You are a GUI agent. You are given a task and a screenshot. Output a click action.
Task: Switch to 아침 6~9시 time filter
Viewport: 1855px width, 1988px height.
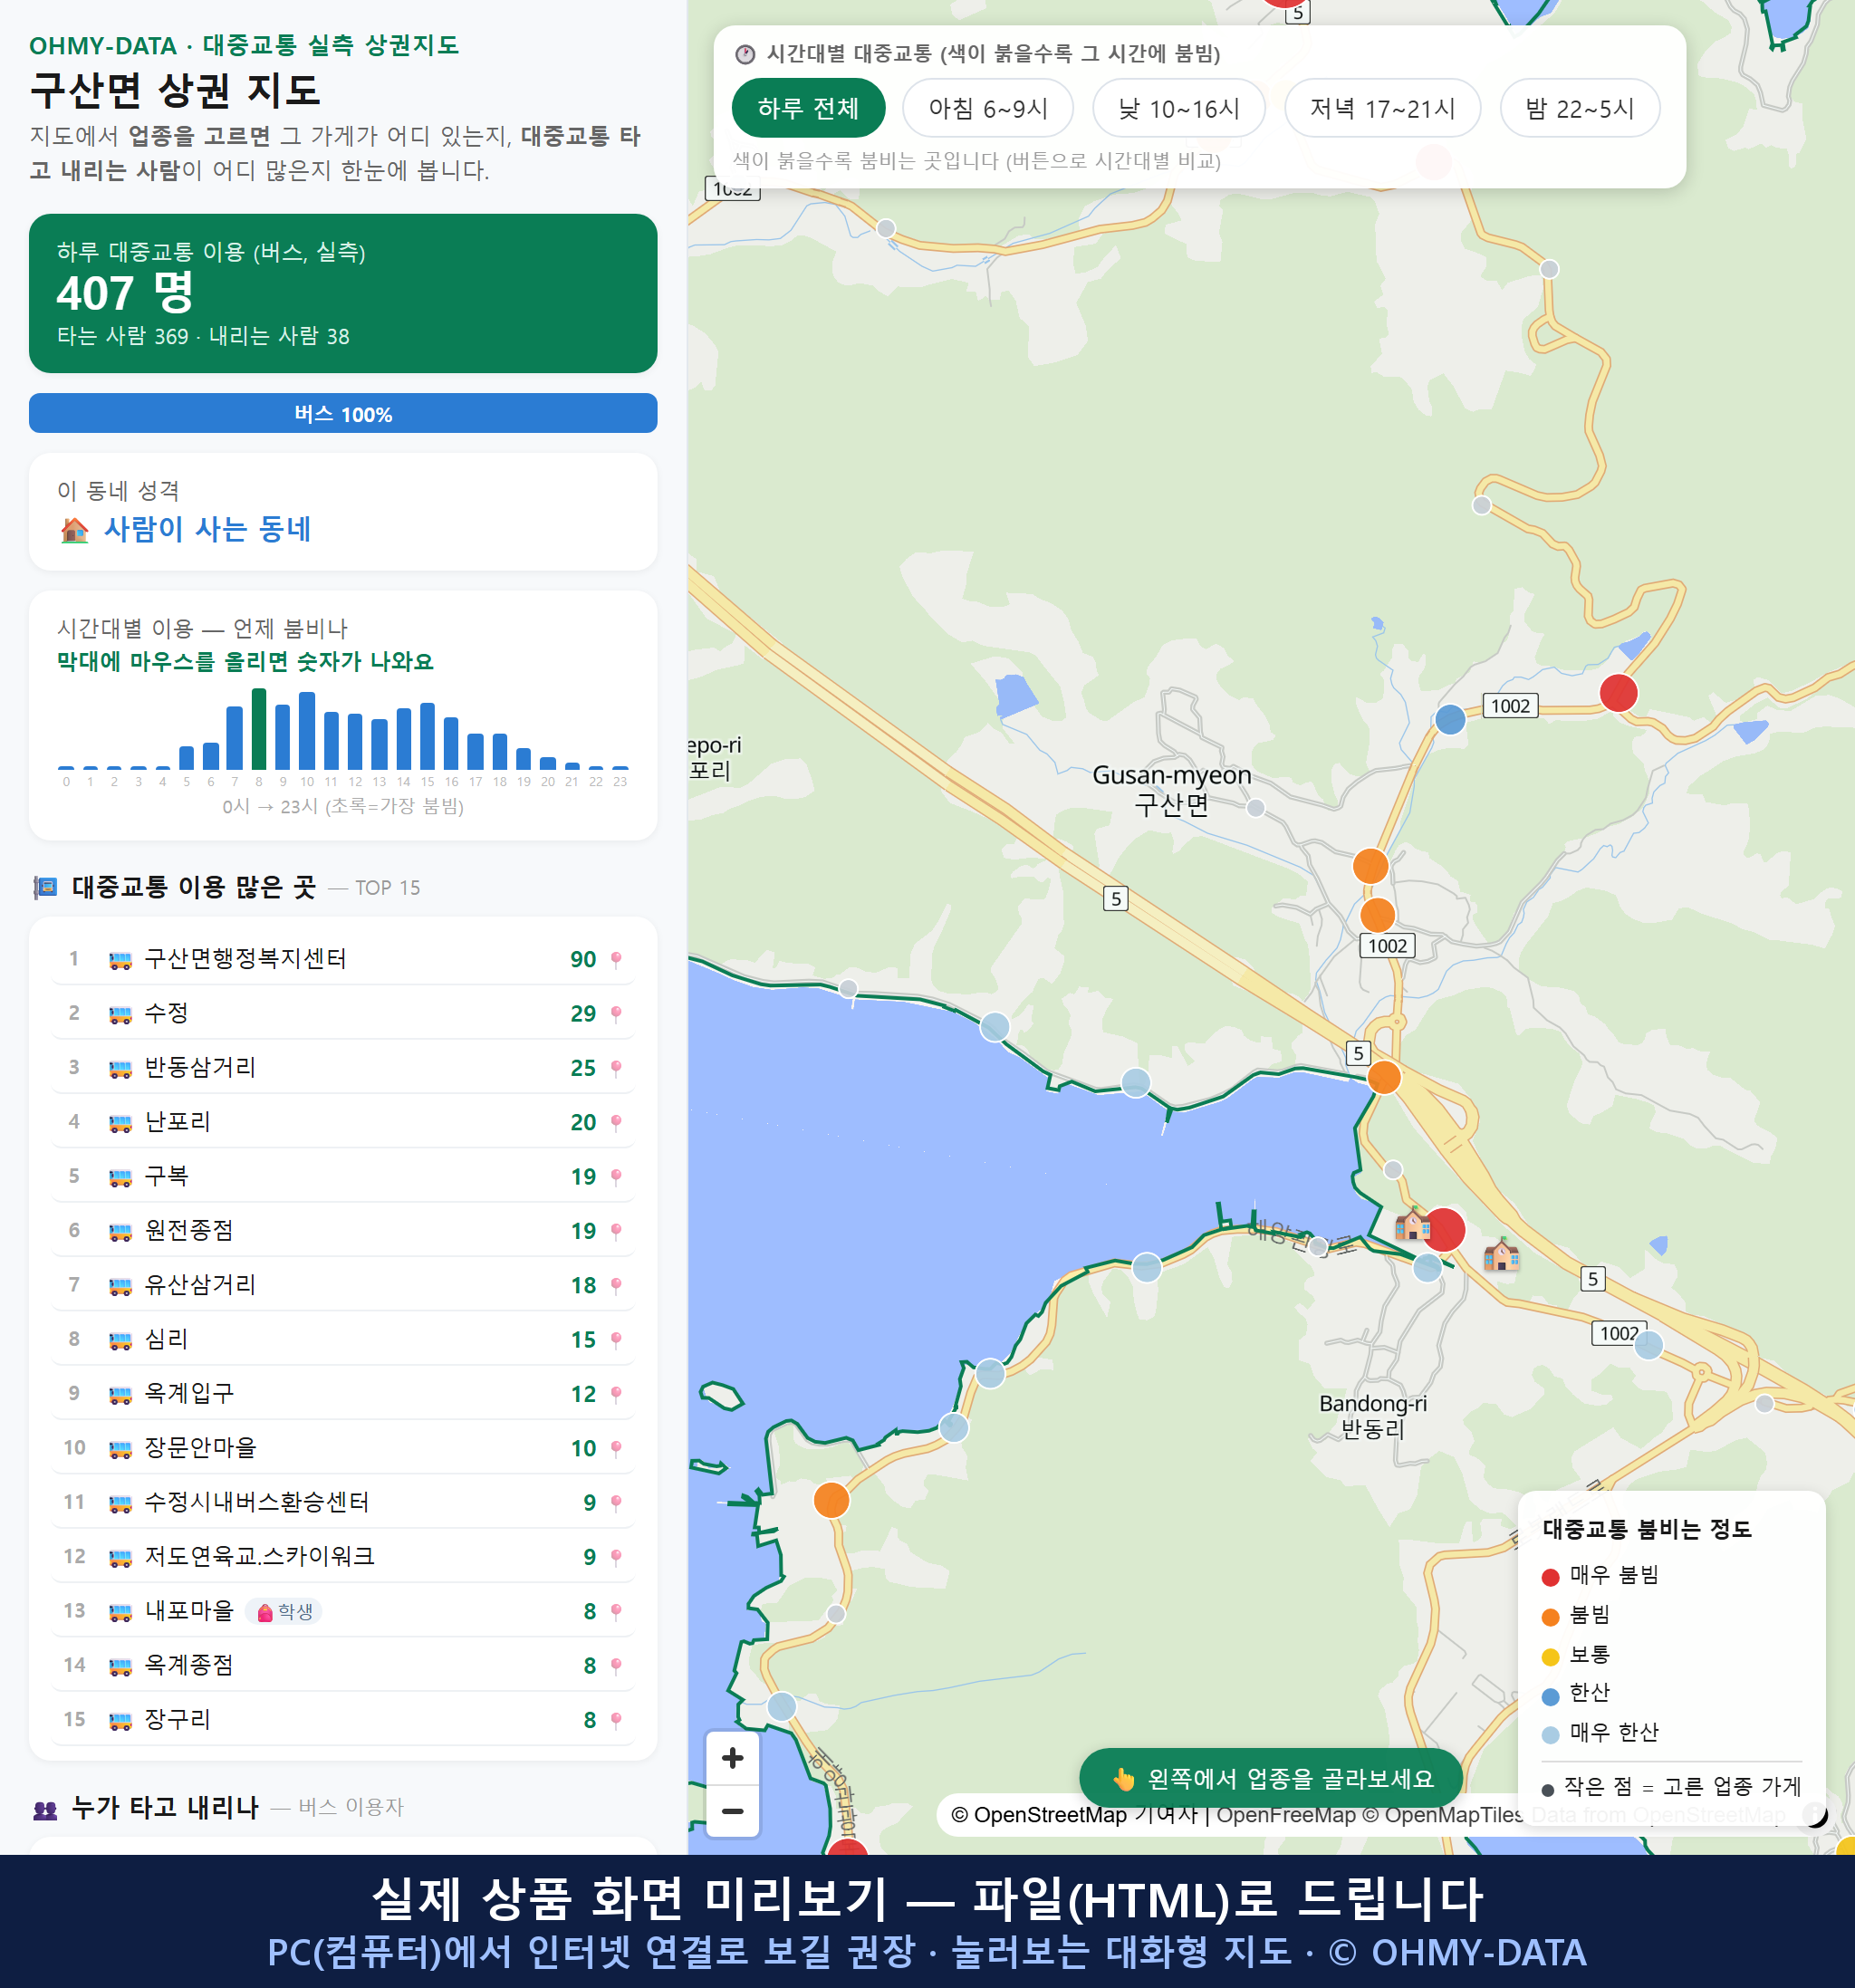(987, 108)
